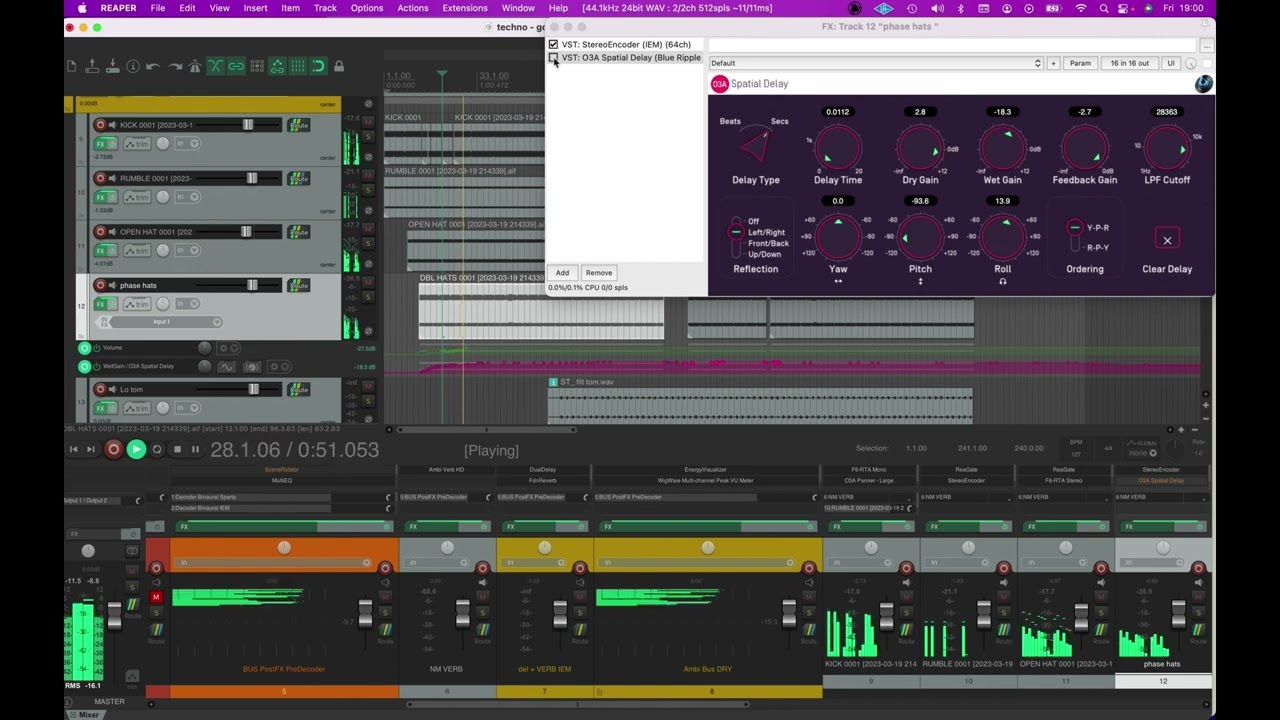Image resolution: width=1280 pixels, height=720 pixels.
Task: Click the transport pause button
Action: [195, 450]
